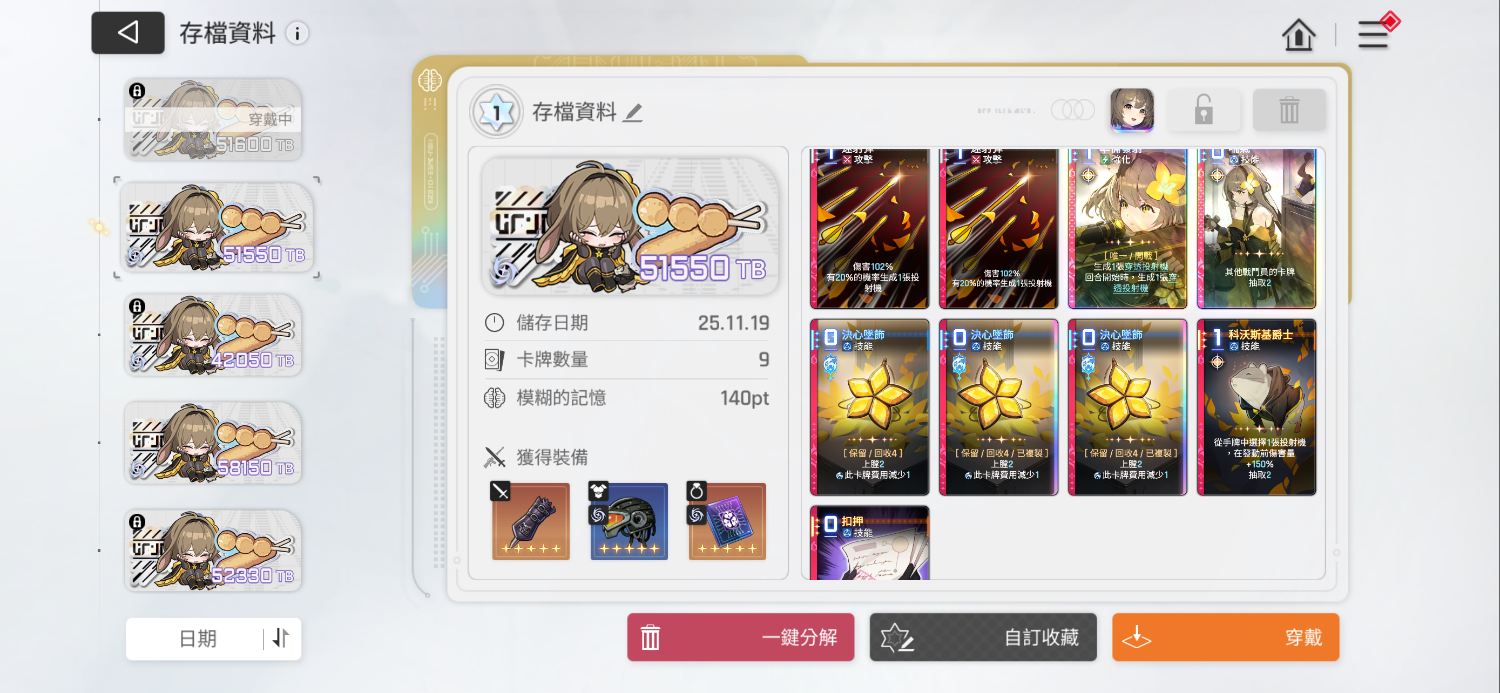Select the 58150 TB save entry
The width and height of the screenshot is (1500, 693).
[214, 443]
